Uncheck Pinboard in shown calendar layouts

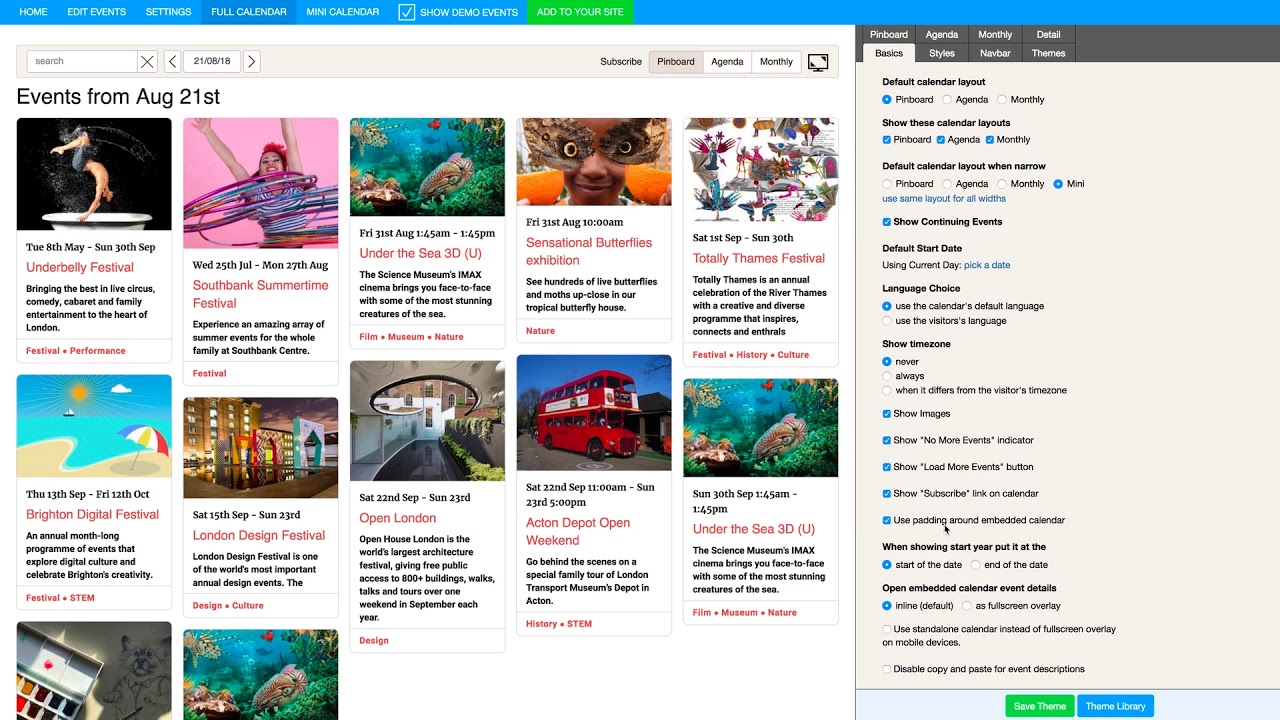click(887, 140)
